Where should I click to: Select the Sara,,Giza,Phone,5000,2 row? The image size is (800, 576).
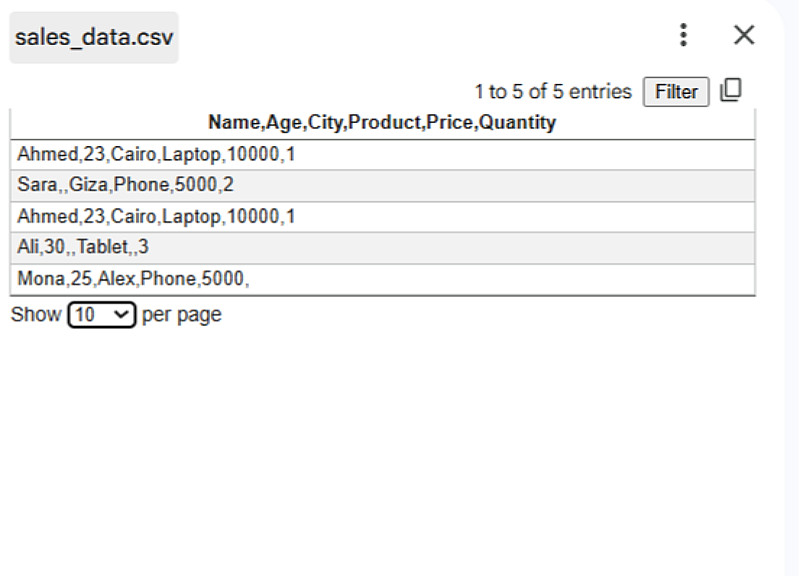125,186
